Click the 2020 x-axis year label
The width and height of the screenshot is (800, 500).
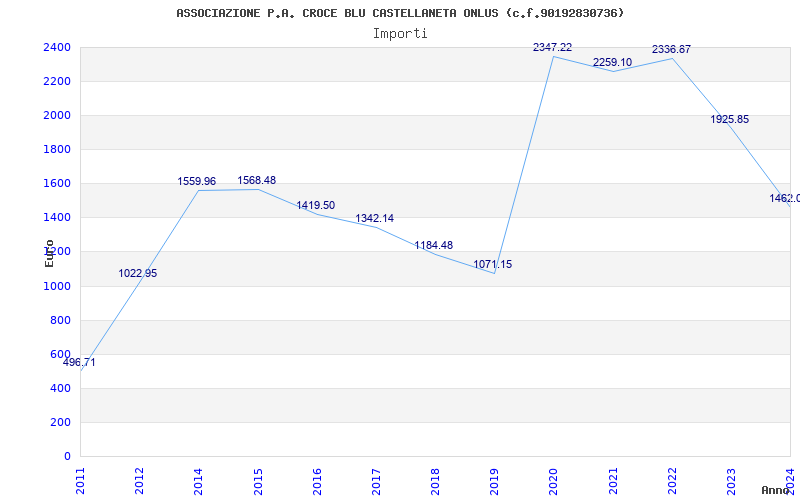point(554,481)
